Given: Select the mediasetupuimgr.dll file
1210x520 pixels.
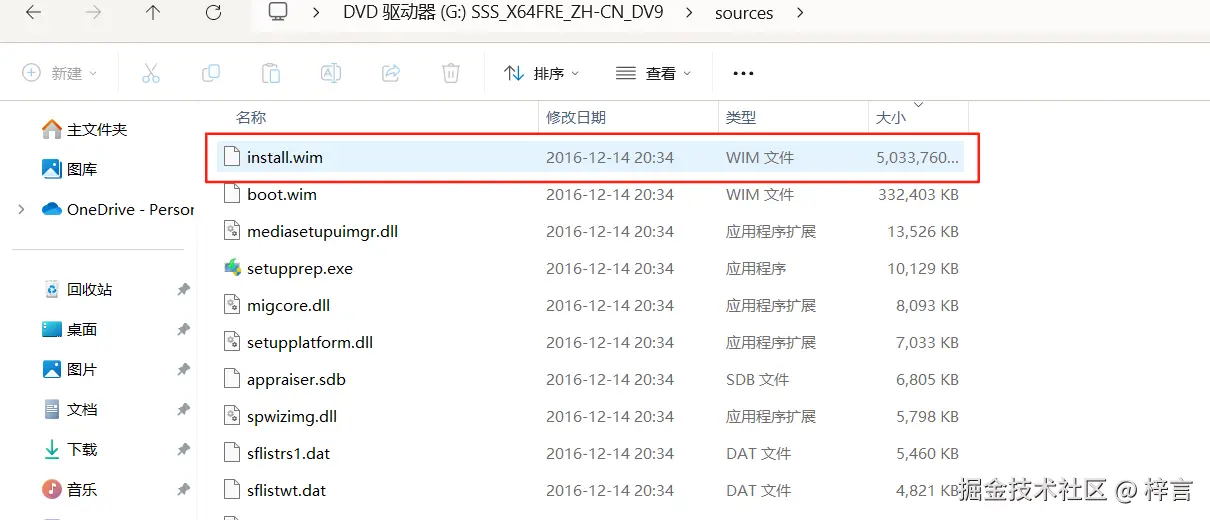Looking at the screenshot, I should point(590,231).
